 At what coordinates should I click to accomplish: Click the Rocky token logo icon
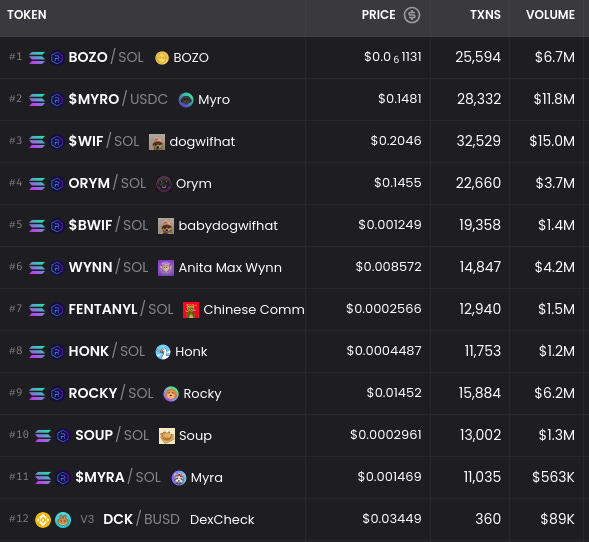[x=171, y=394]
